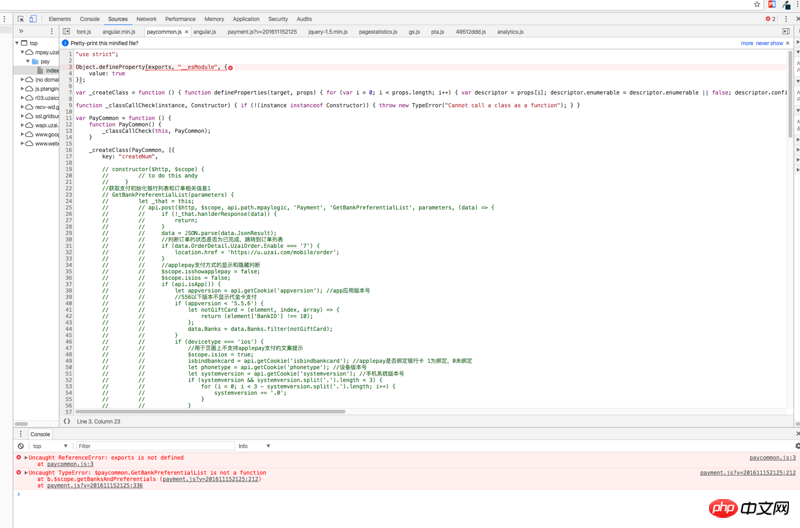Open the Memory tab
Image resolution: width=800 pixels, height=528 pixels.
214,19
